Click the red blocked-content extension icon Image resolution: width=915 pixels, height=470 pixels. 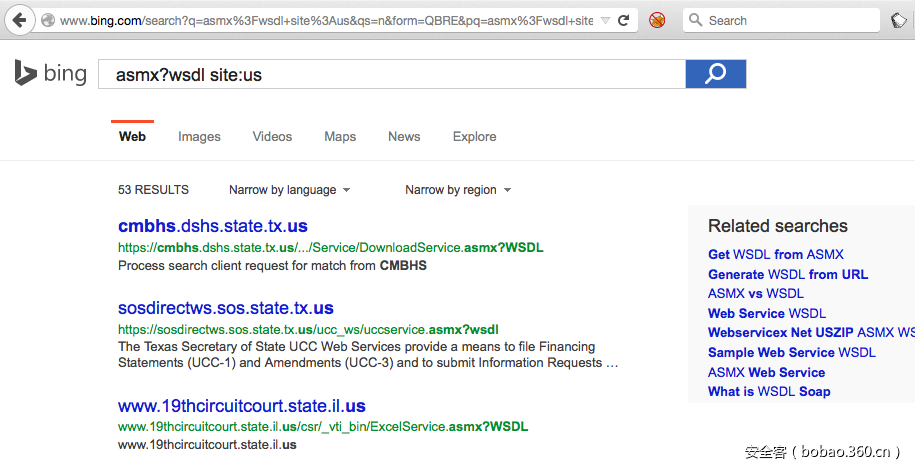[x=657, y=20]
